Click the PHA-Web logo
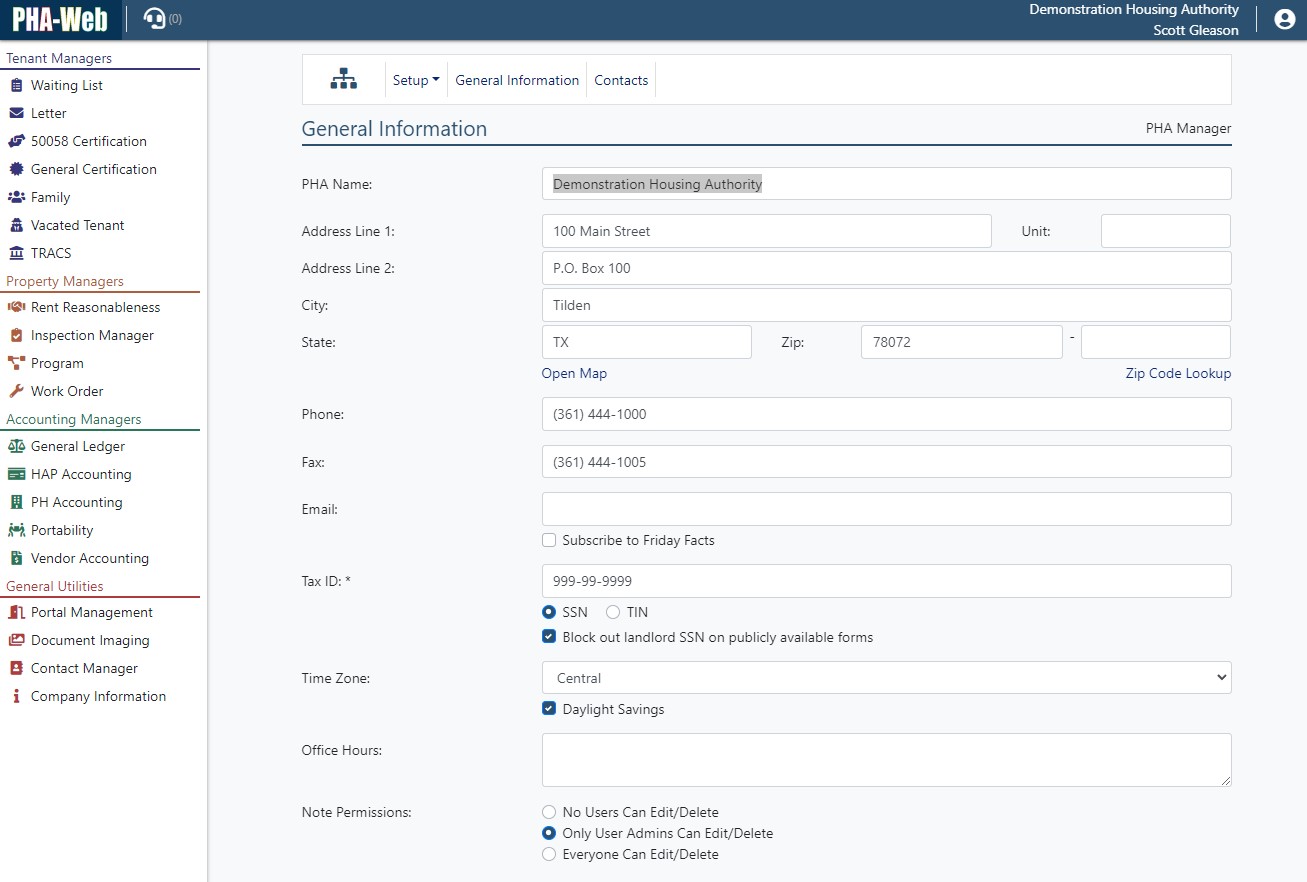 [60, 19]
